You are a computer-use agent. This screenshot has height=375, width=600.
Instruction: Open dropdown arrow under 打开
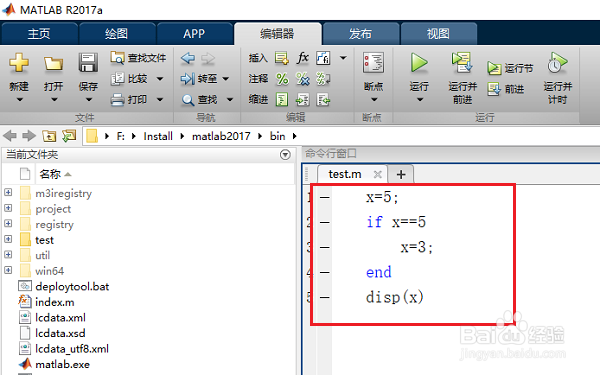54,100
